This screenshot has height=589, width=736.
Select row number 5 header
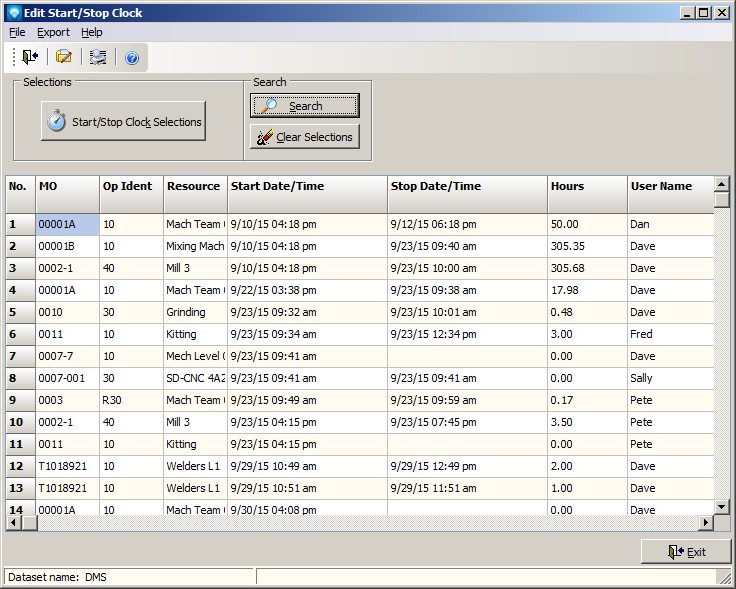pyautogui.click(x=19, y=312)
